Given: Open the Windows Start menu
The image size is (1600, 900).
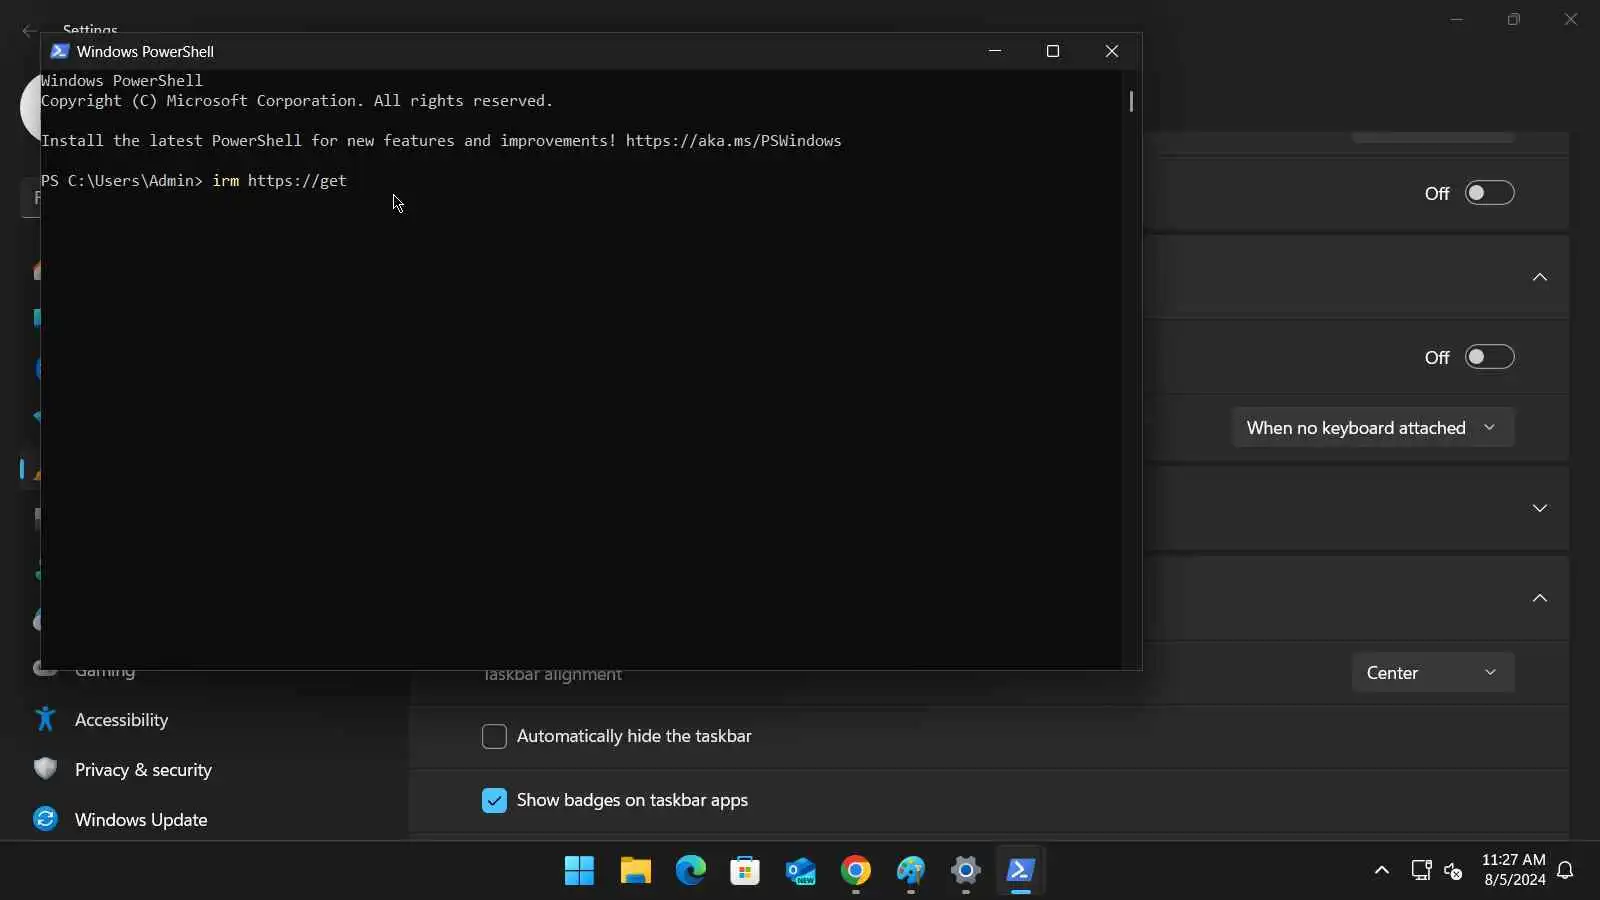Looking at the screenshot, I should [x=579, y=871].
